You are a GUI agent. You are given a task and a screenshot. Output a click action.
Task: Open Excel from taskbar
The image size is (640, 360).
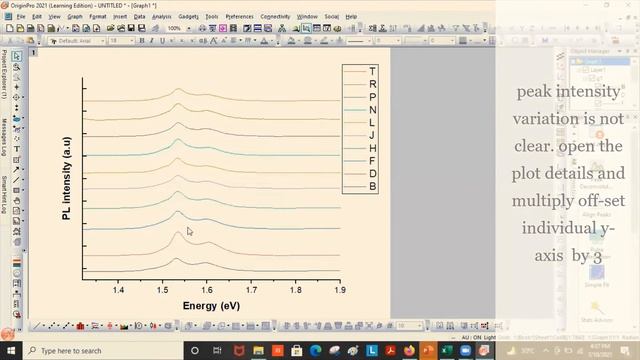tap(447, 351)
